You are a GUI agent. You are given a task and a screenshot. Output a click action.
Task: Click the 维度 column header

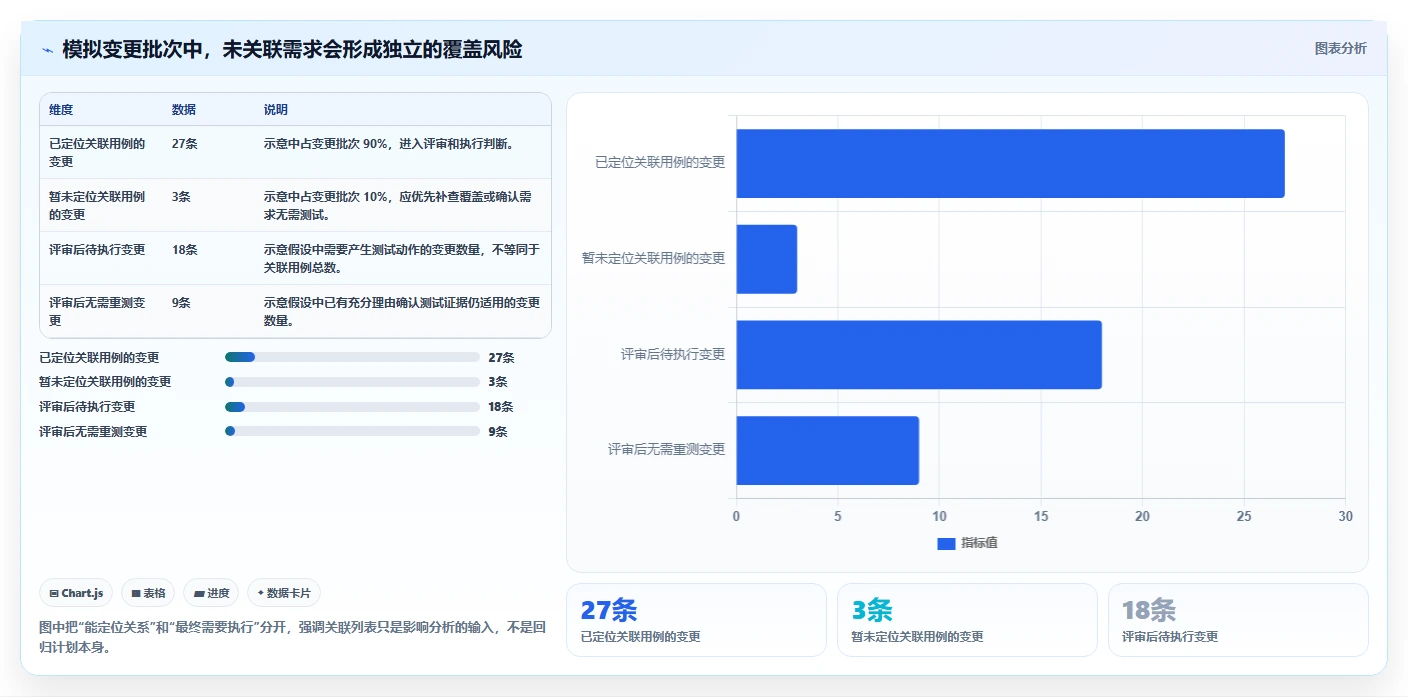pos(61,109)
